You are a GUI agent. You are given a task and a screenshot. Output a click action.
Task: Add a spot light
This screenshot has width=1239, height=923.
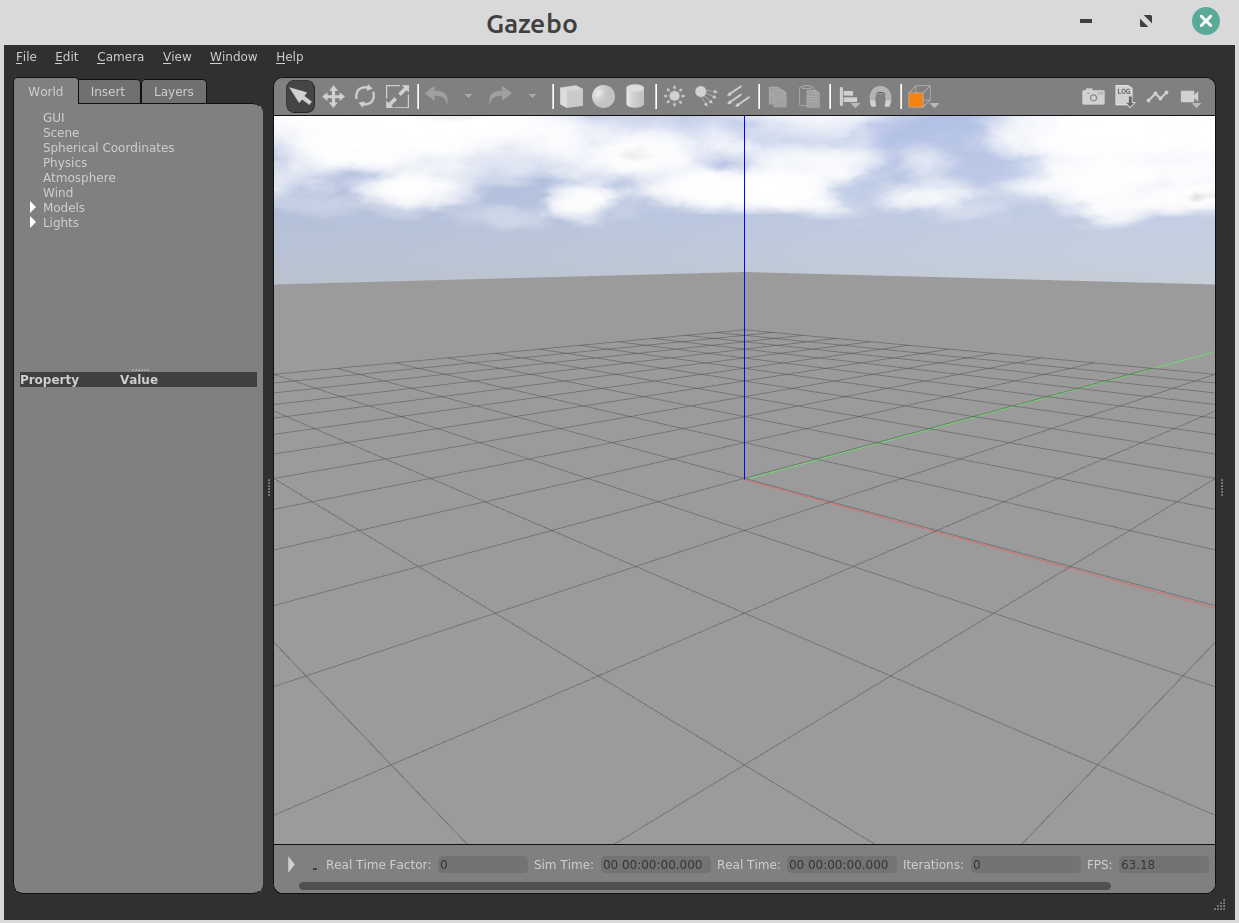click(706, 97)
